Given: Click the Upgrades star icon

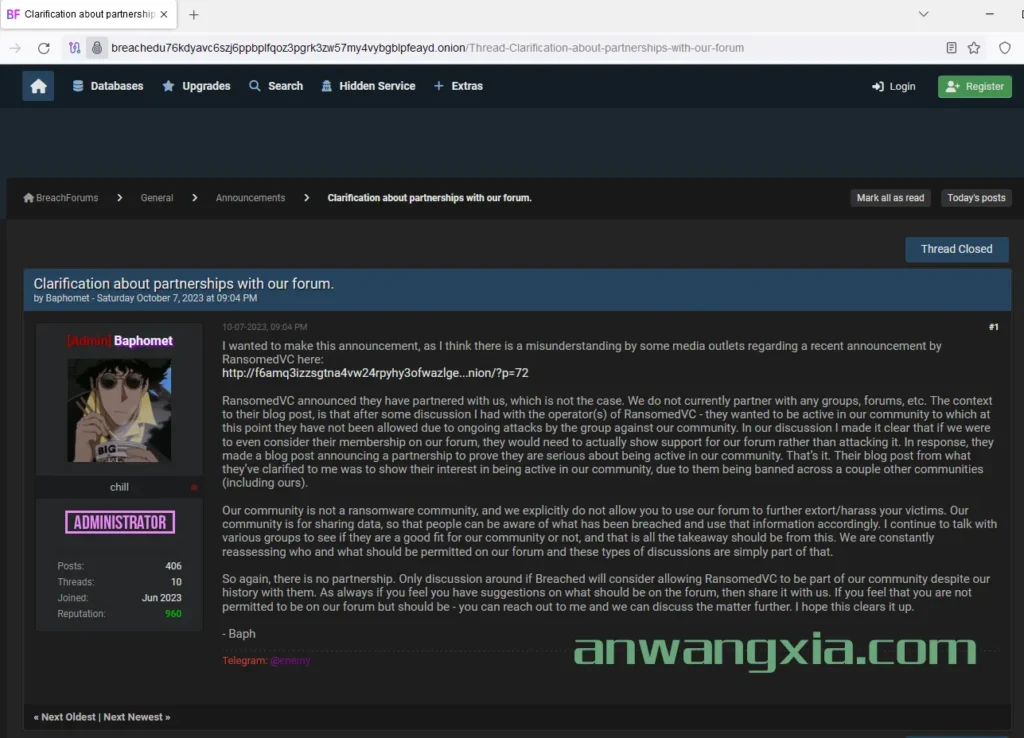Looking at the screenshot, I should (168, 86).
